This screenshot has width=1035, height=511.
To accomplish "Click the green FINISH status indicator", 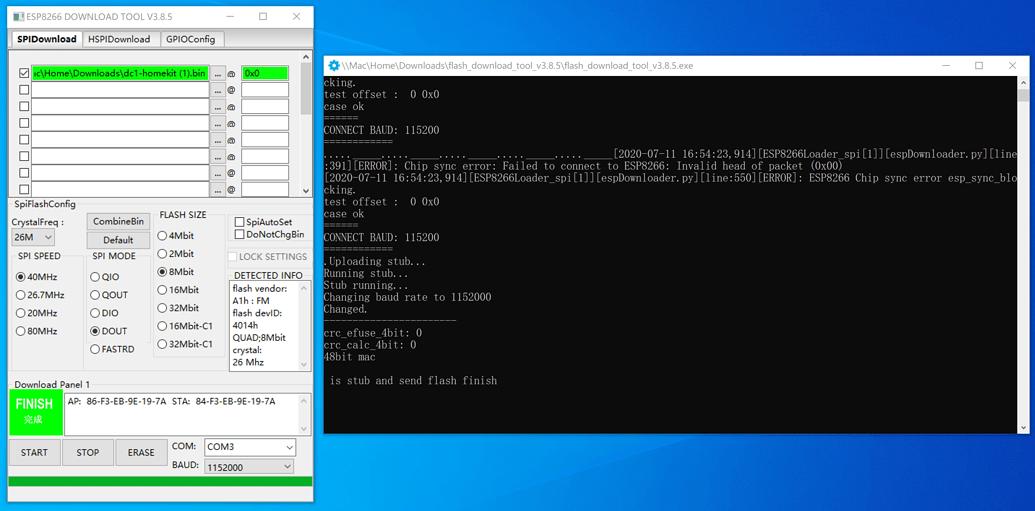I will point(36,412).
